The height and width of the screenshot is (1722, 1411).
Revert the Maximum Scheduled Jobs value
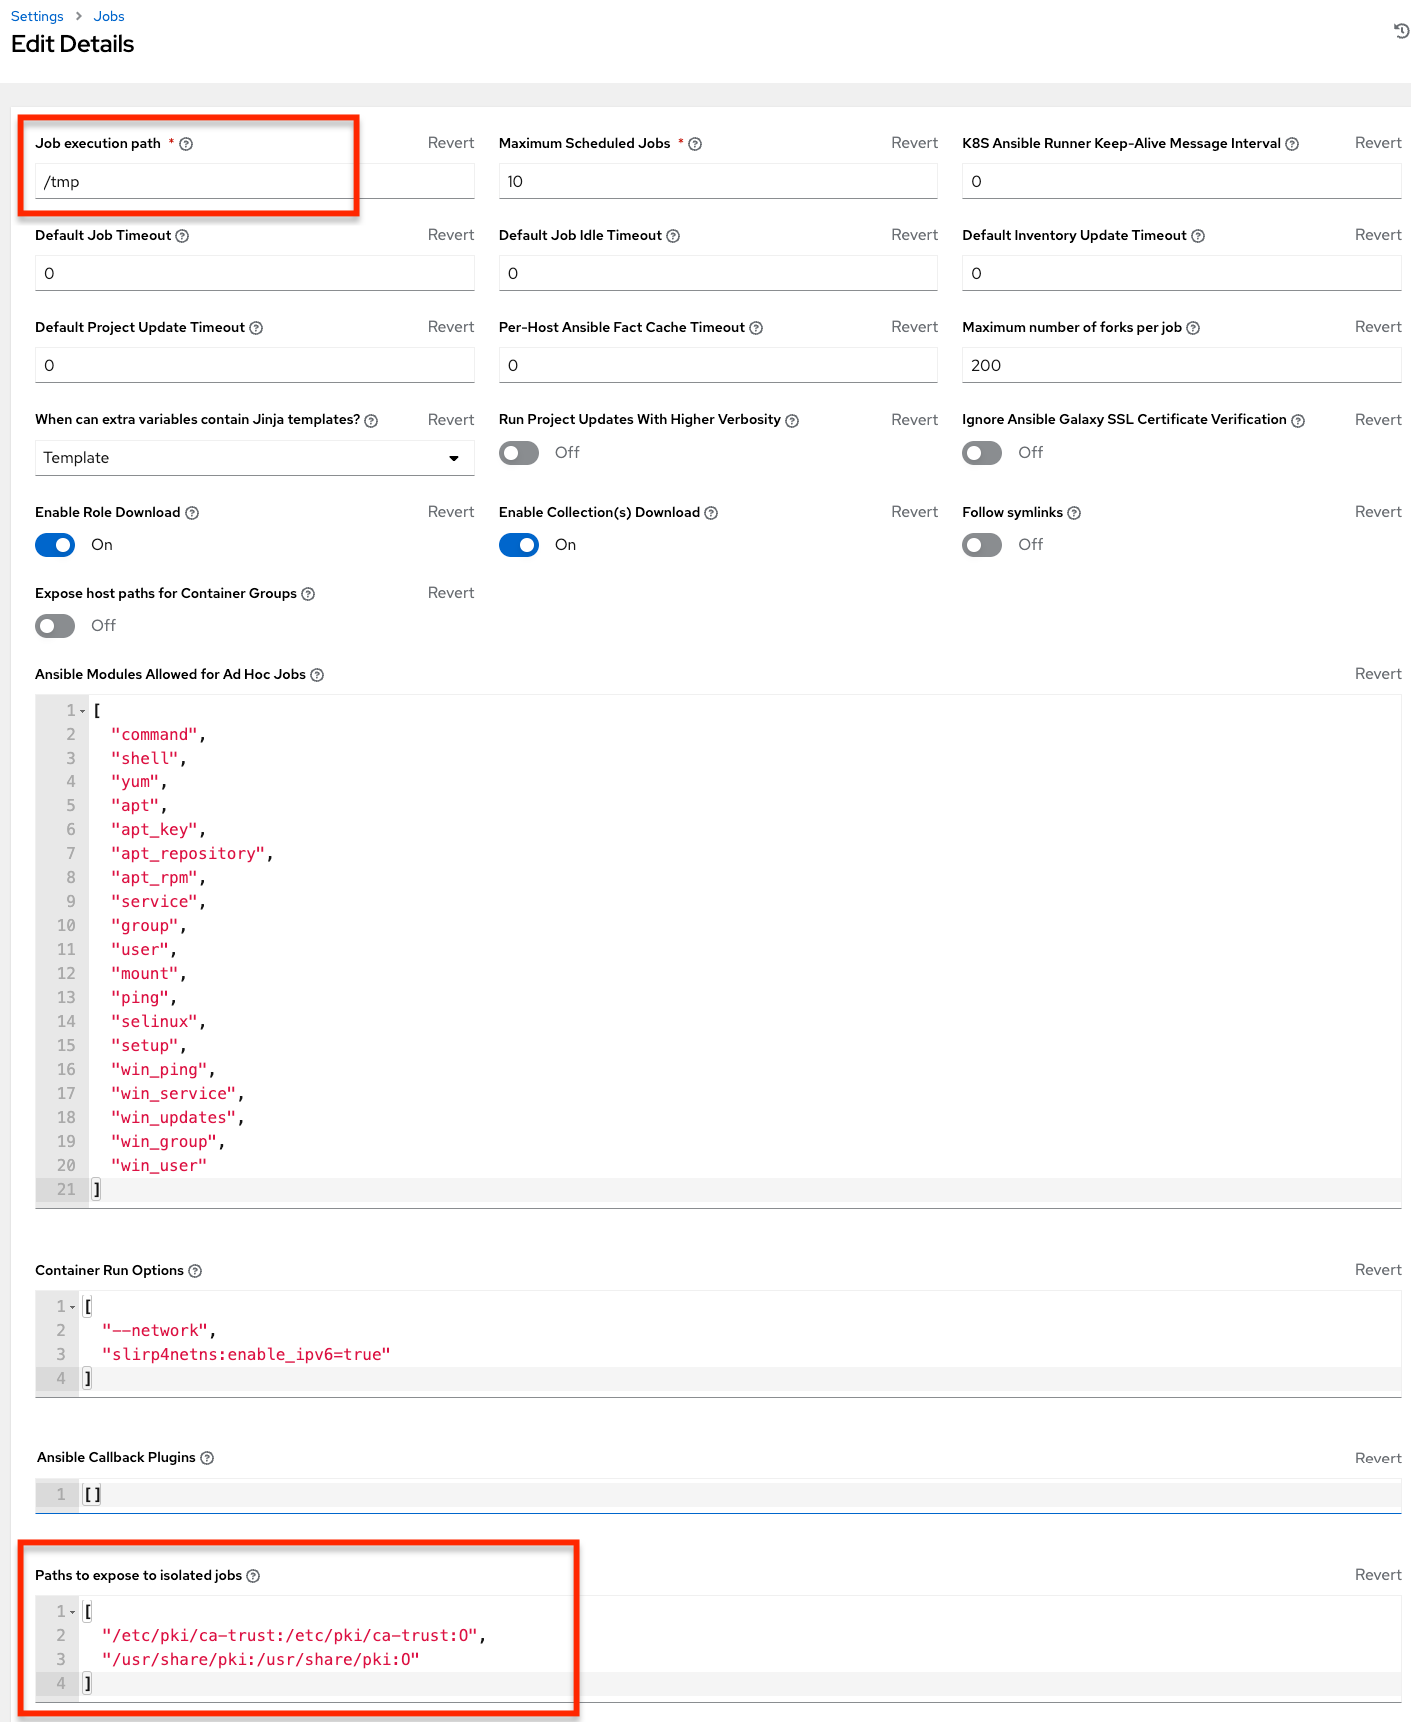click(x=914, y=143)
